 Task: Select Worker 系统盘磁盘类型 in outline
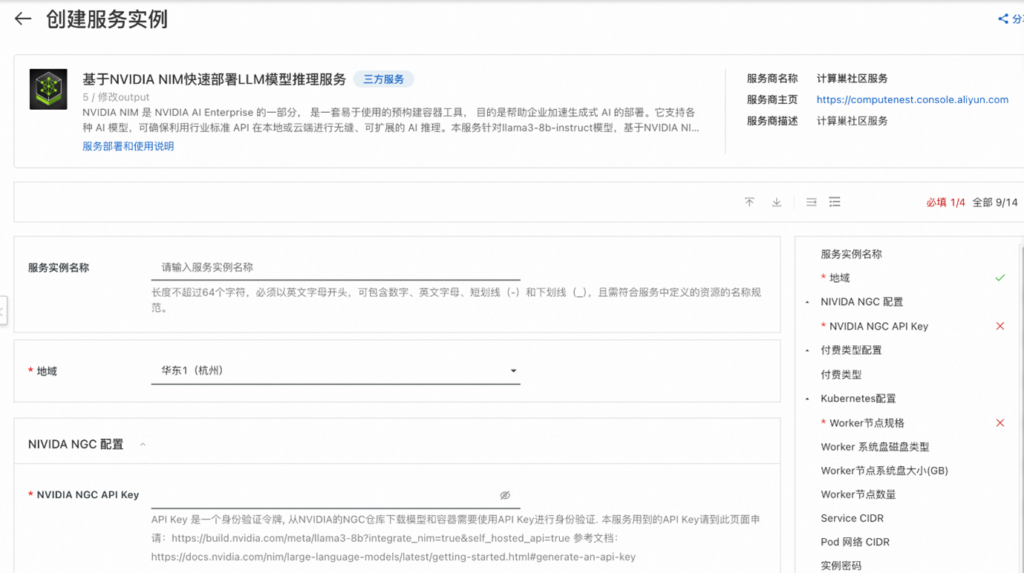point(874,447)
